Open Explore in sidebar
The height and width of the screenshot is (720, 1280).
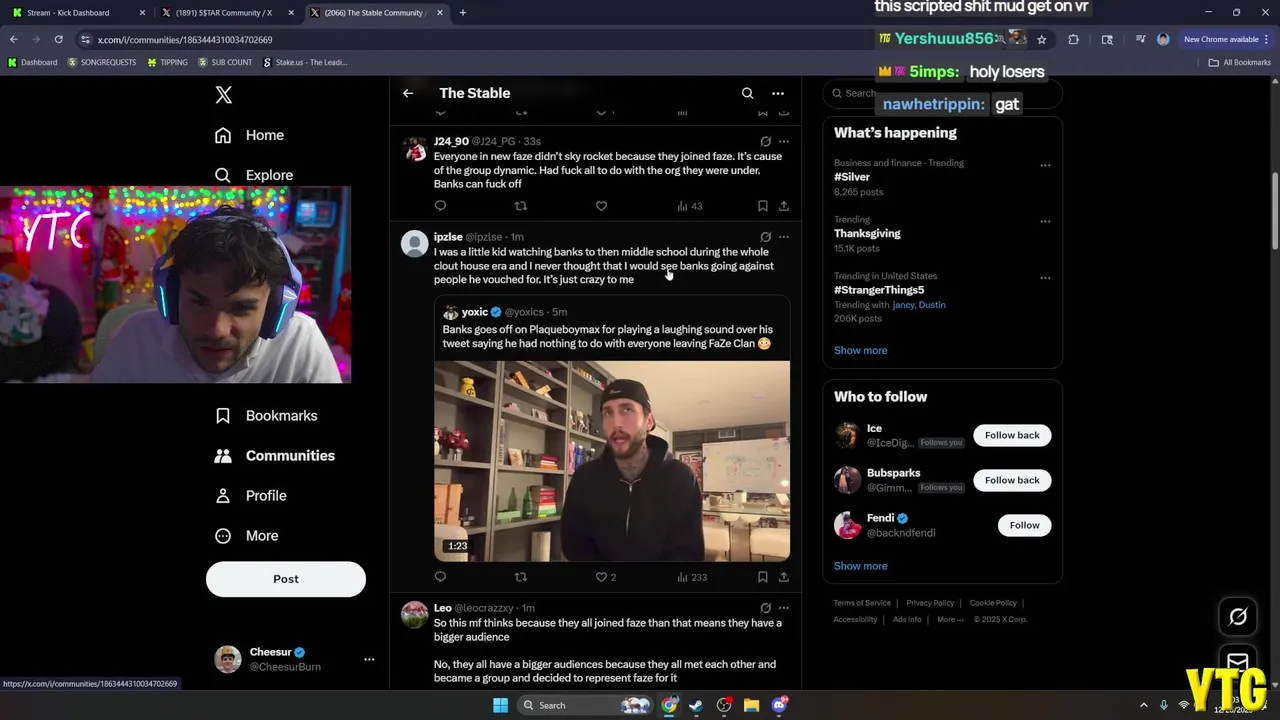[x=254, y=175]
